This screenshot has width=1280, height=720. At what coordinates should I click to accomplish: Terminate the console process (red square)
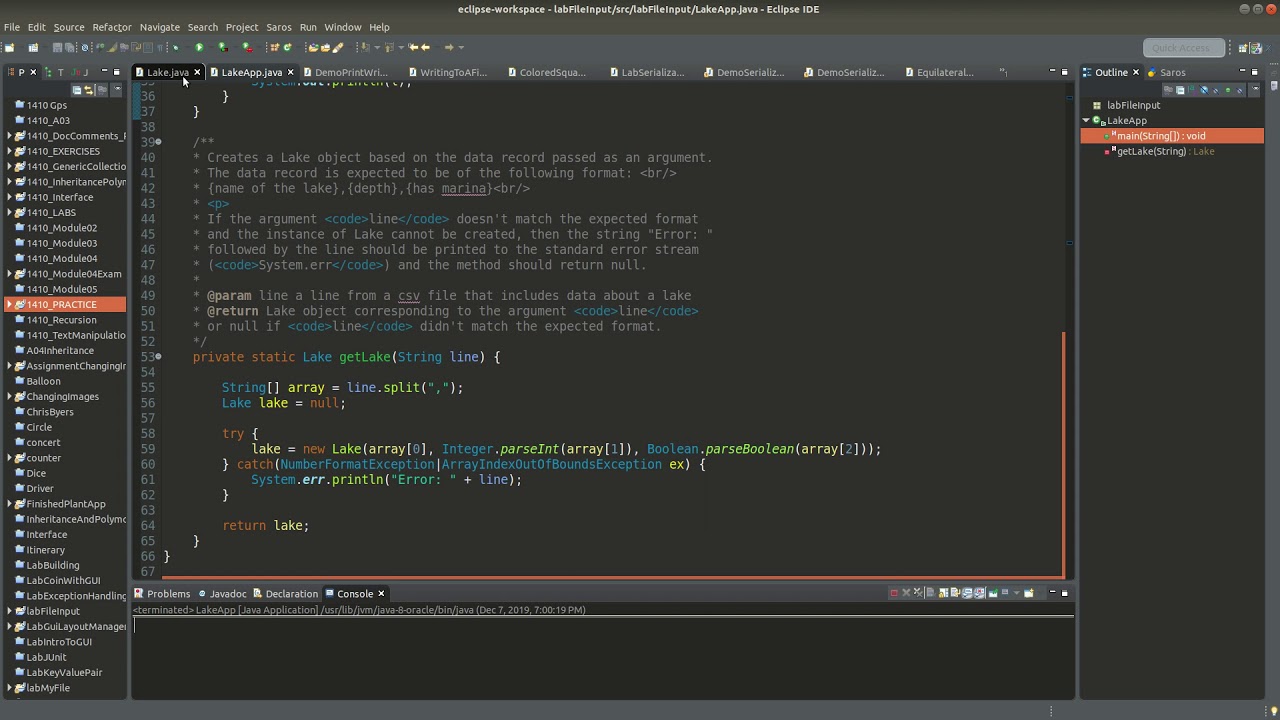point(894,593)
